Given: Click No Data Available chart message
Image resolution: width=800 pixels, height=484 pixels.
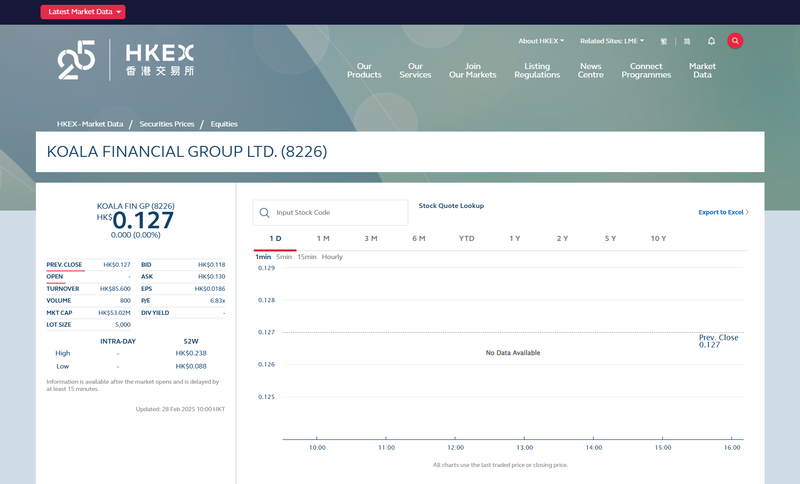Looking at the screenshot, I should (x=513, y=353).
